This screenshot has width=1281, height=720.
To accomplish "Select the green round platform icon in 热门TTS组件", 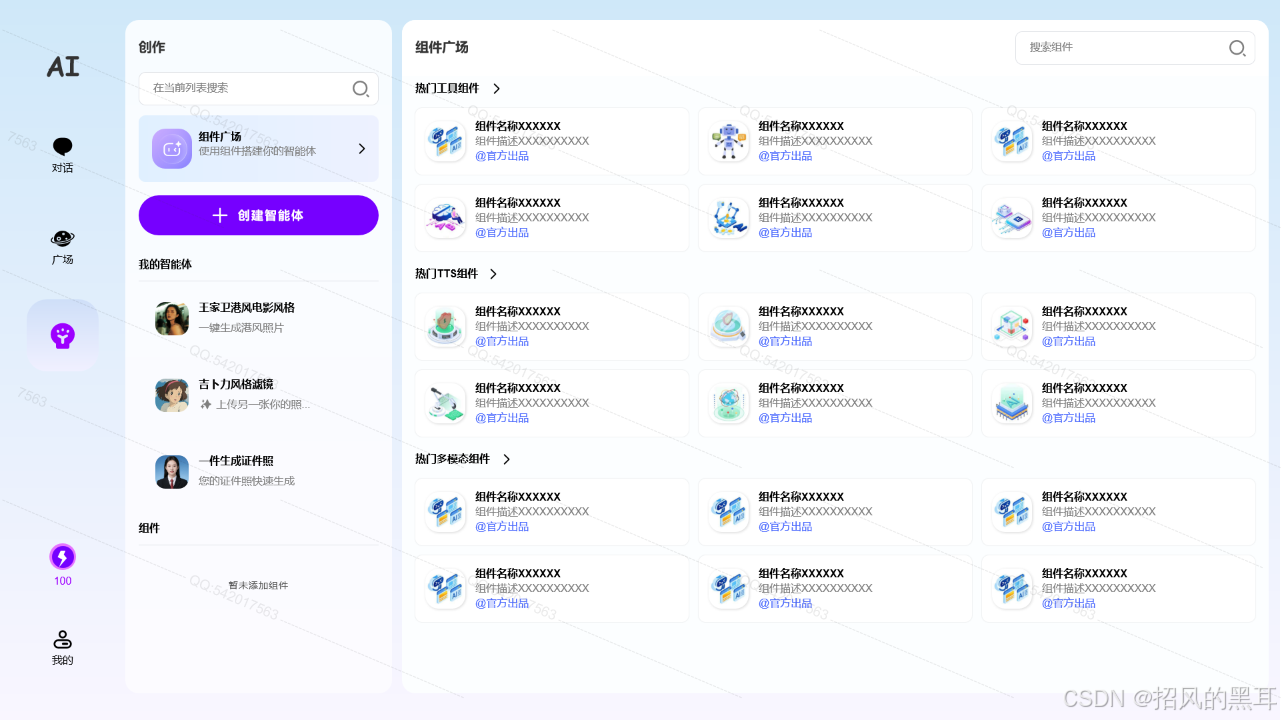I will [x=445, y=327].
